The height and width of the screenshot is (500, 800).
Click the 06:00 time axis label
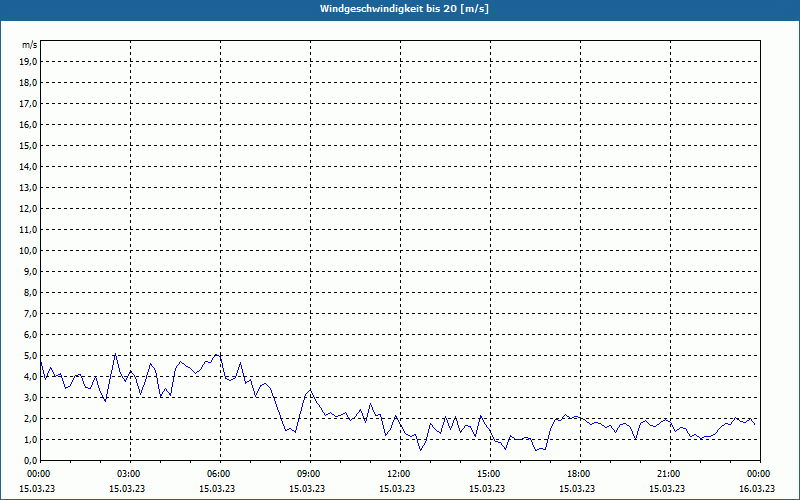[x=220, y=474]
